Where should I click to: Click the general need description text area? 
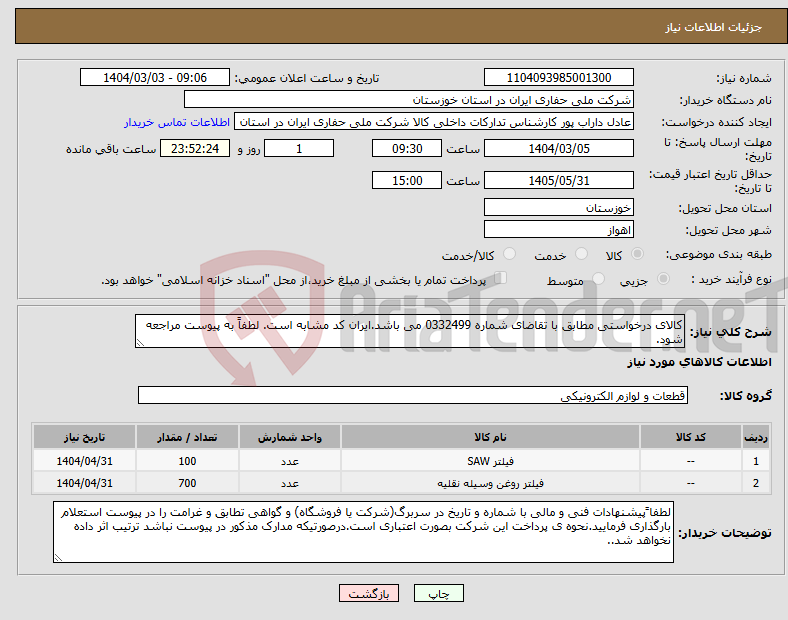click(410, 331)
